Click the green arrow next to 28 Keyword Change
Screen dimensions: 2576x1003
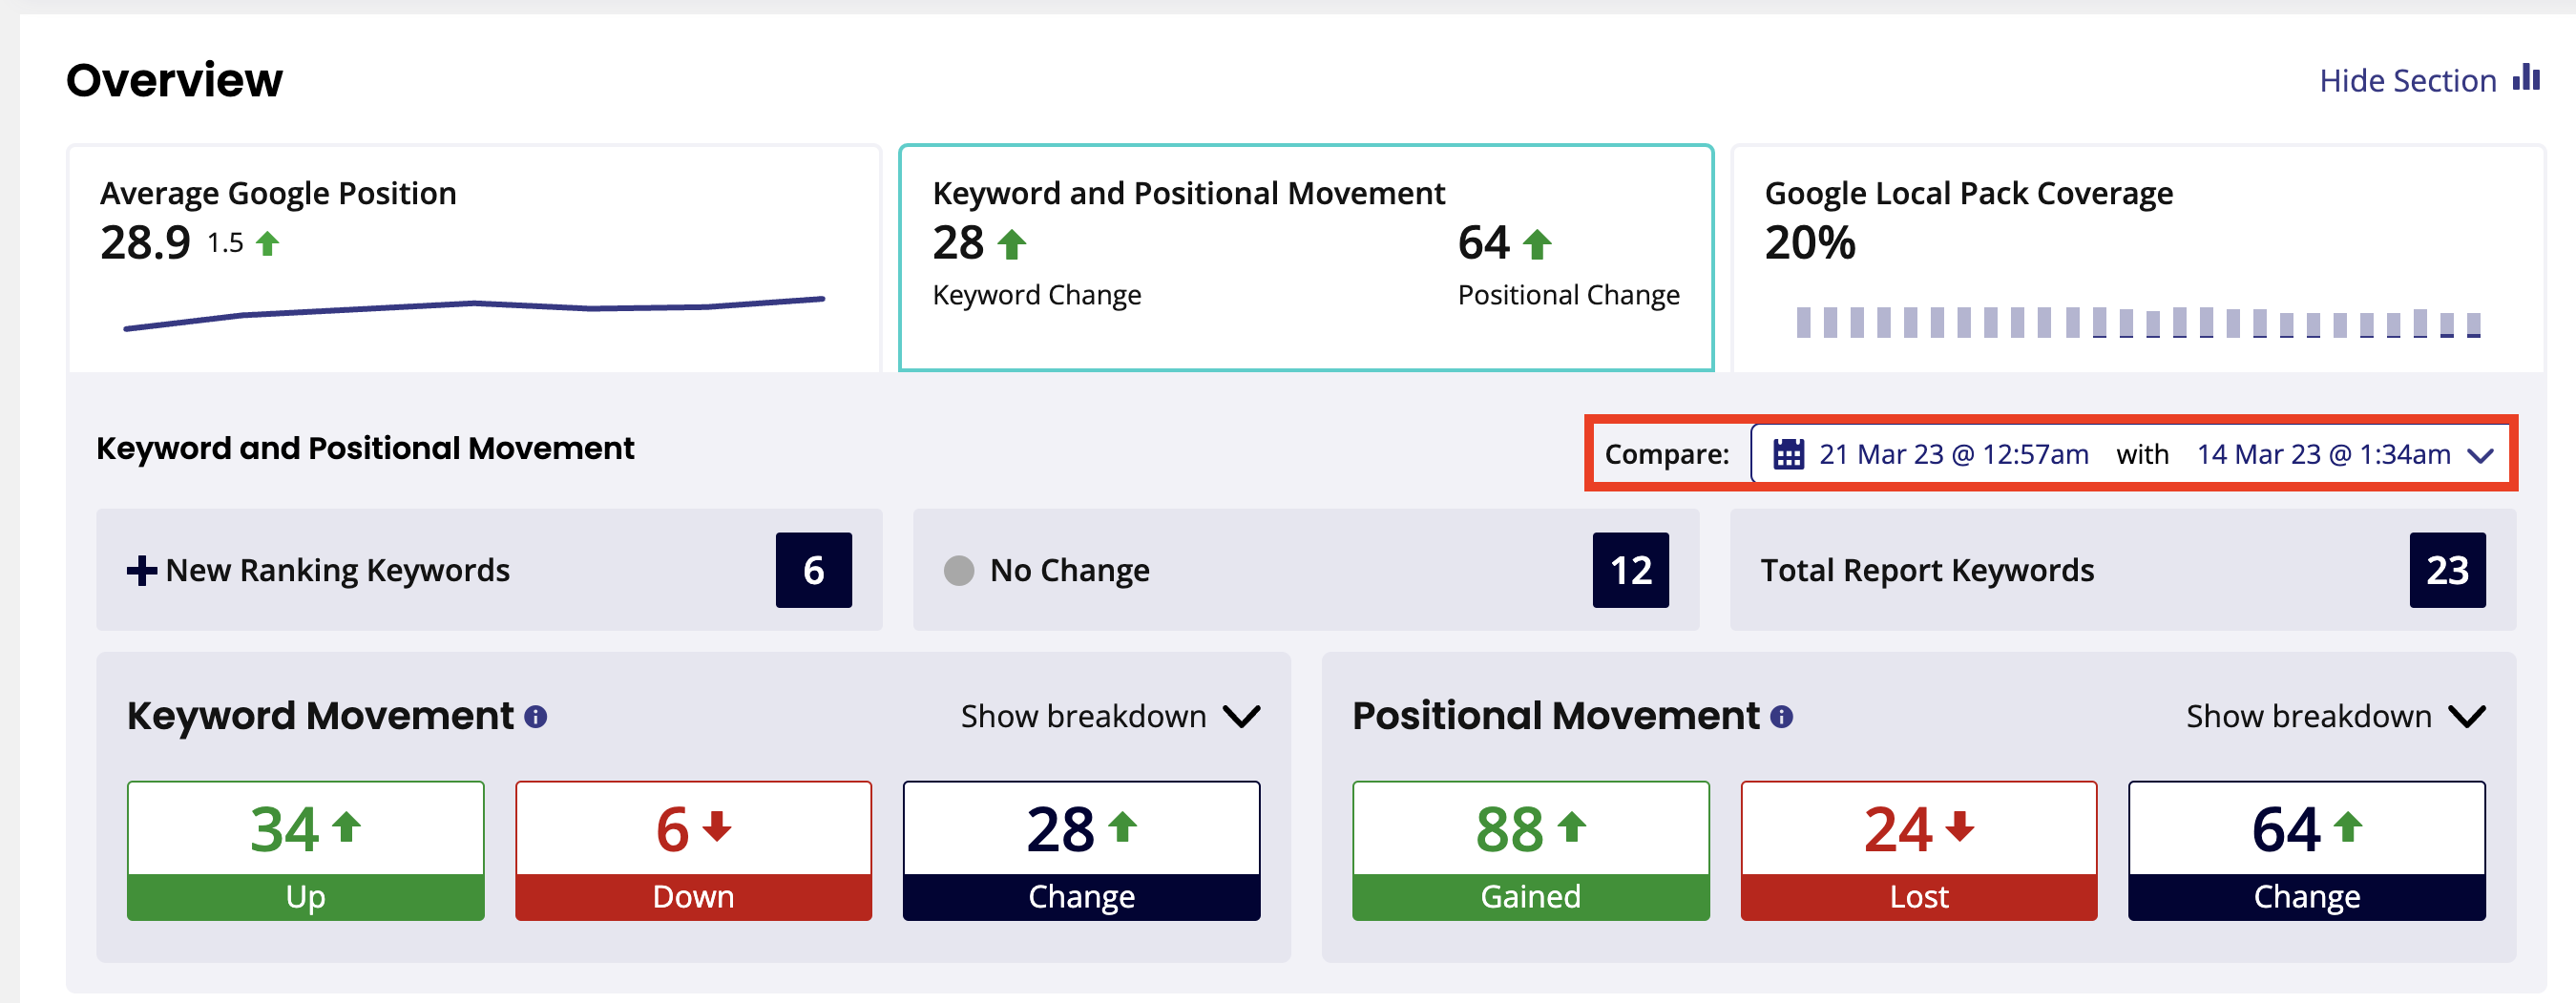click(1012, 244)
